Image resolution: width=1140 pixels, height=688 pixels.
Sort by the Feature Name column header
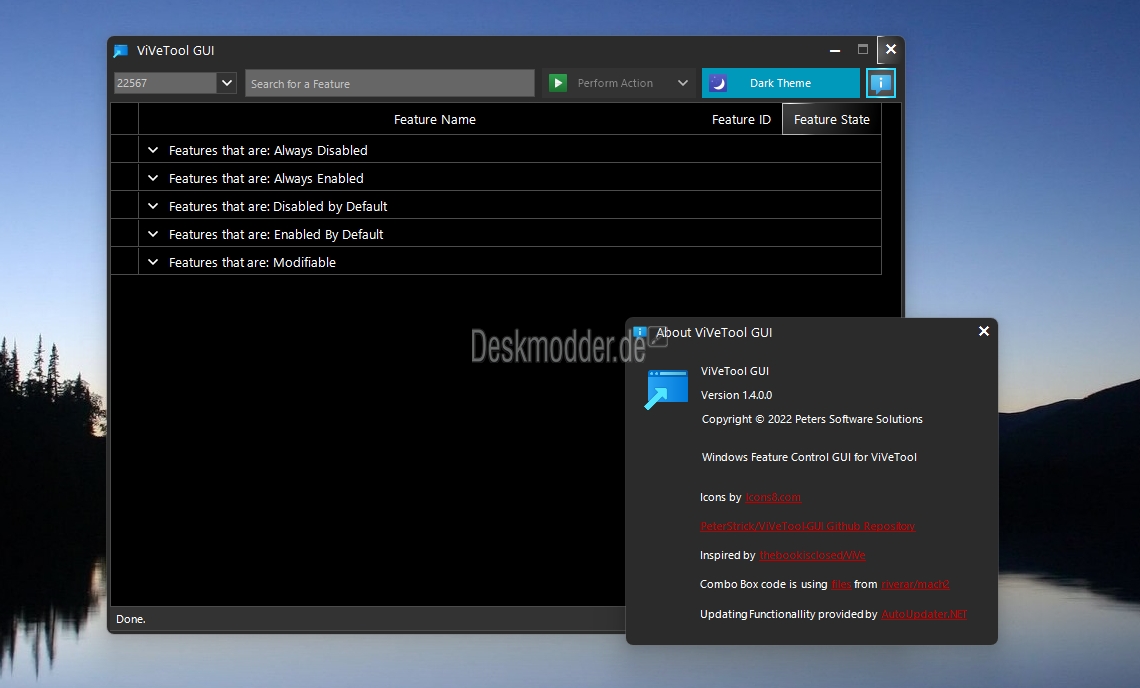[435, 119]
